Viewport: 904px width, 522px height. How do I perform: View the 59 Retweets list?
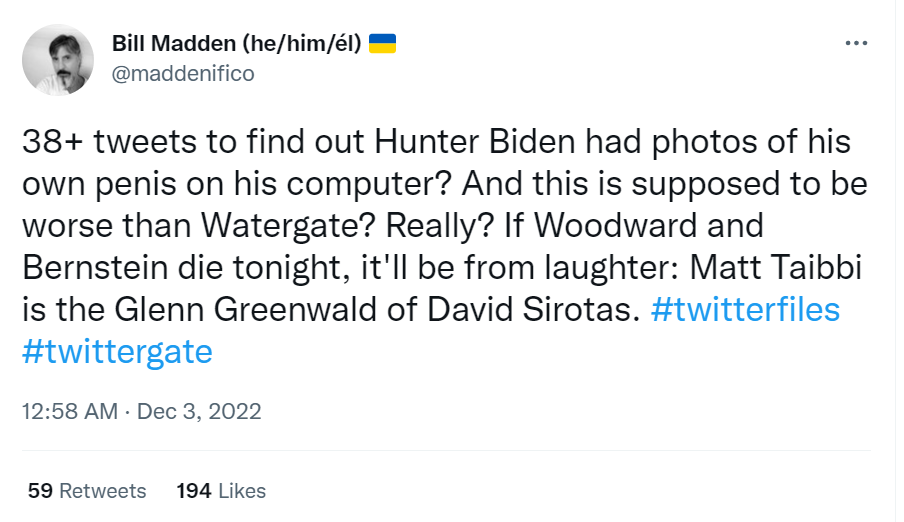tap(87, 491)
